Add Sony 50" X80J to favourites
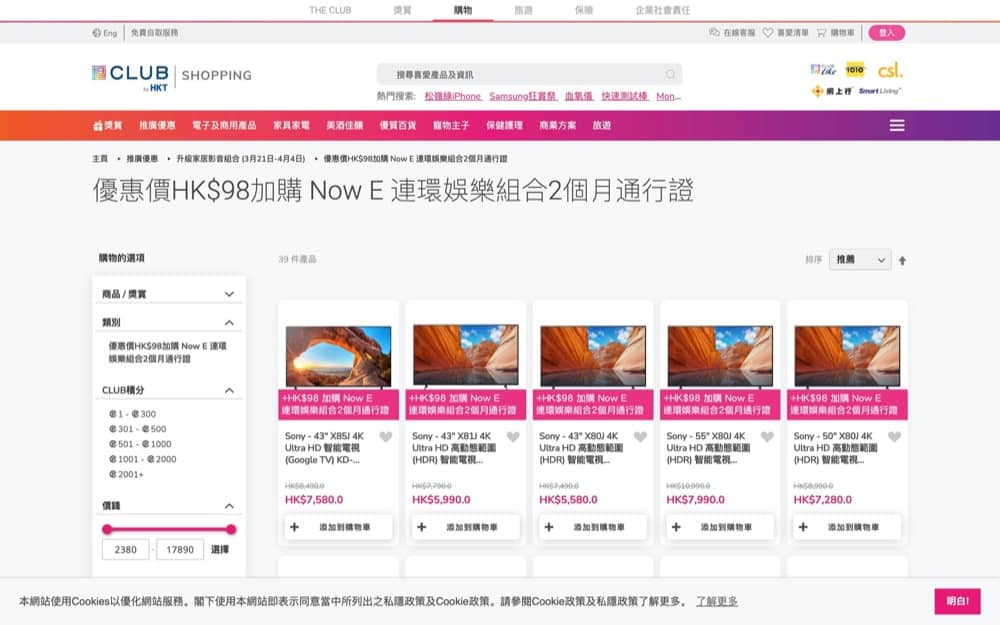This screenshot has width=1000, height=625. click(x=894, y=437)
